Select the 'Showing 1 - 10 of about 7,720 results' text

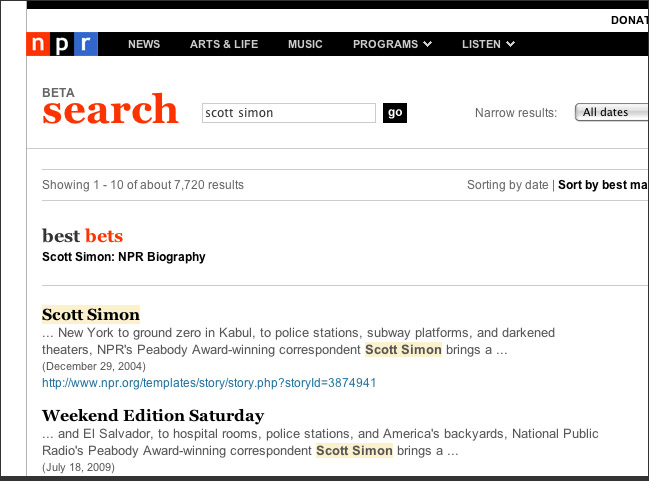[x=143, y=185]
